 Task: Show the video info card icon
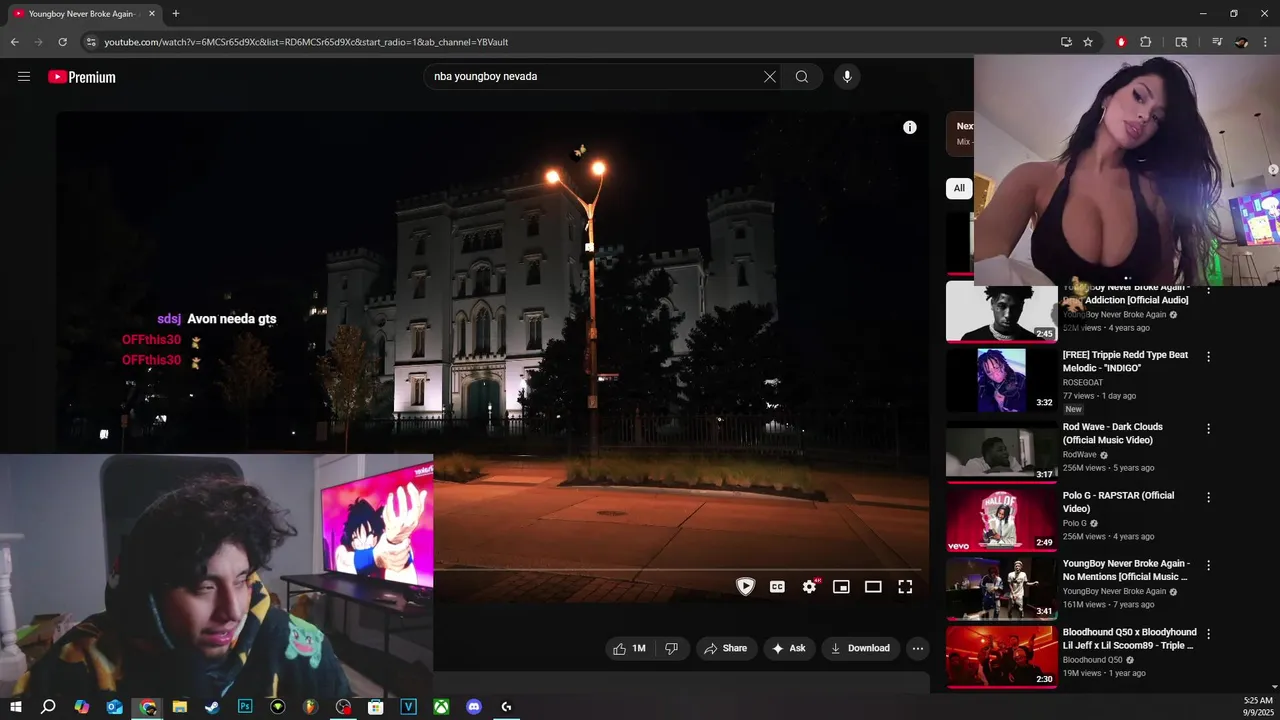pos(910,127)
